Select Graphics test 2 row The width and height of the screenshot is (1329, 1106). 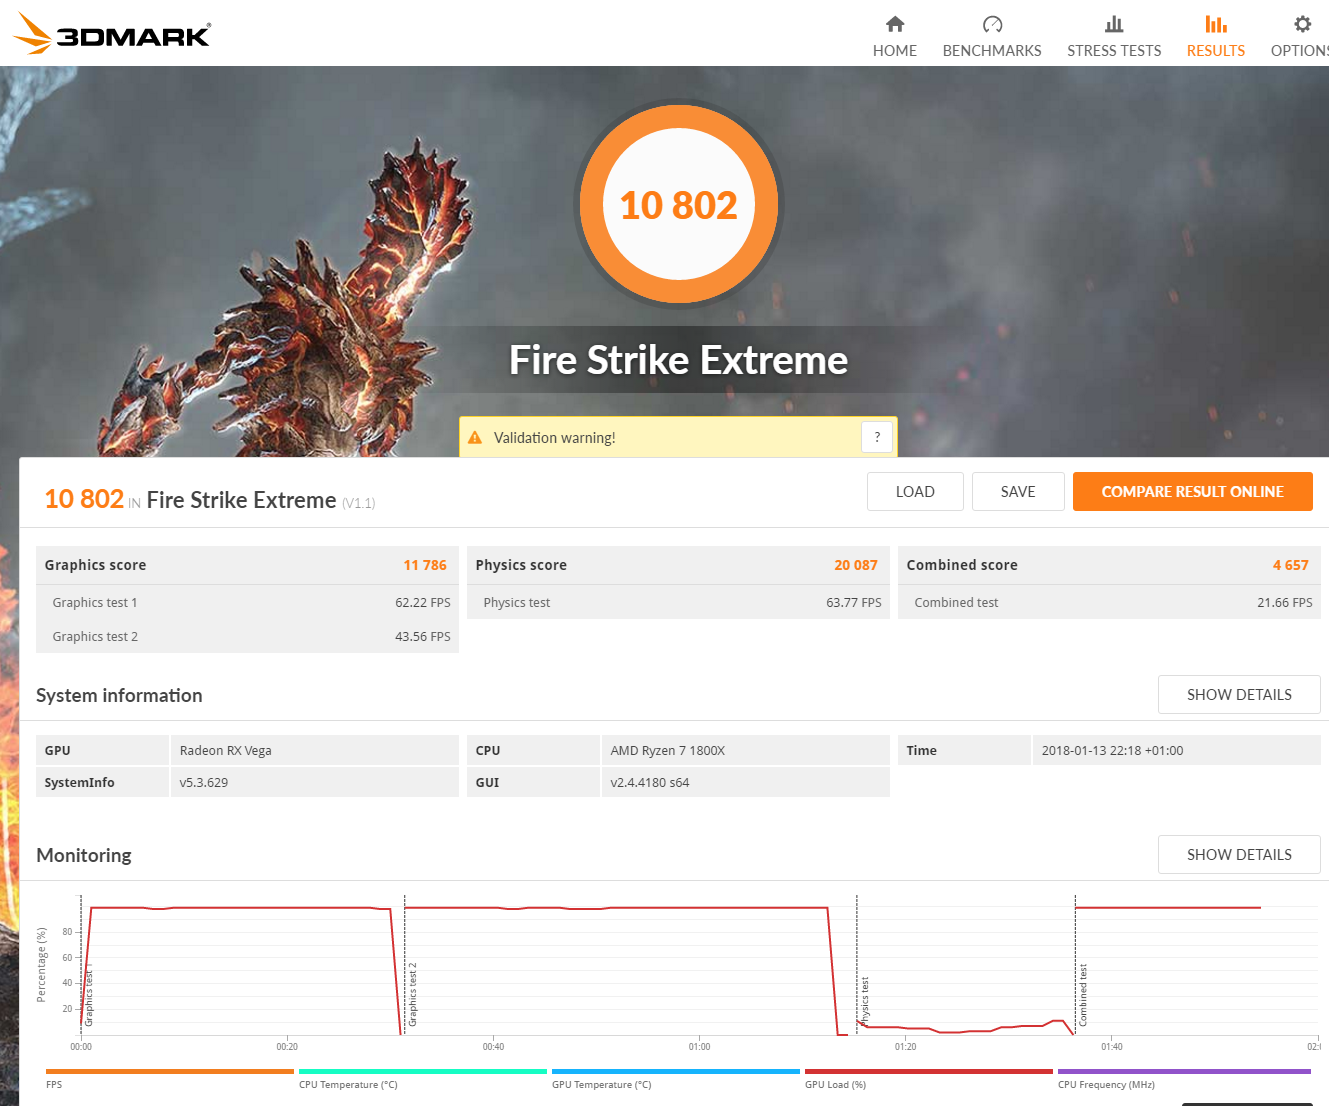pyautogui.click(x=248, y=636)
